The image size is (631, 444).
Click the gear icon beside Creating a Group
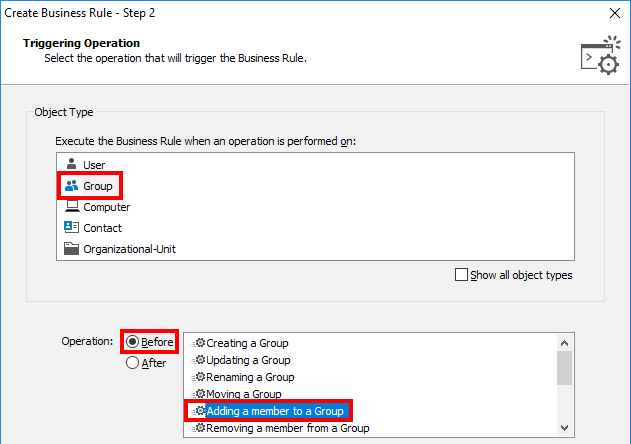[199, 343]
